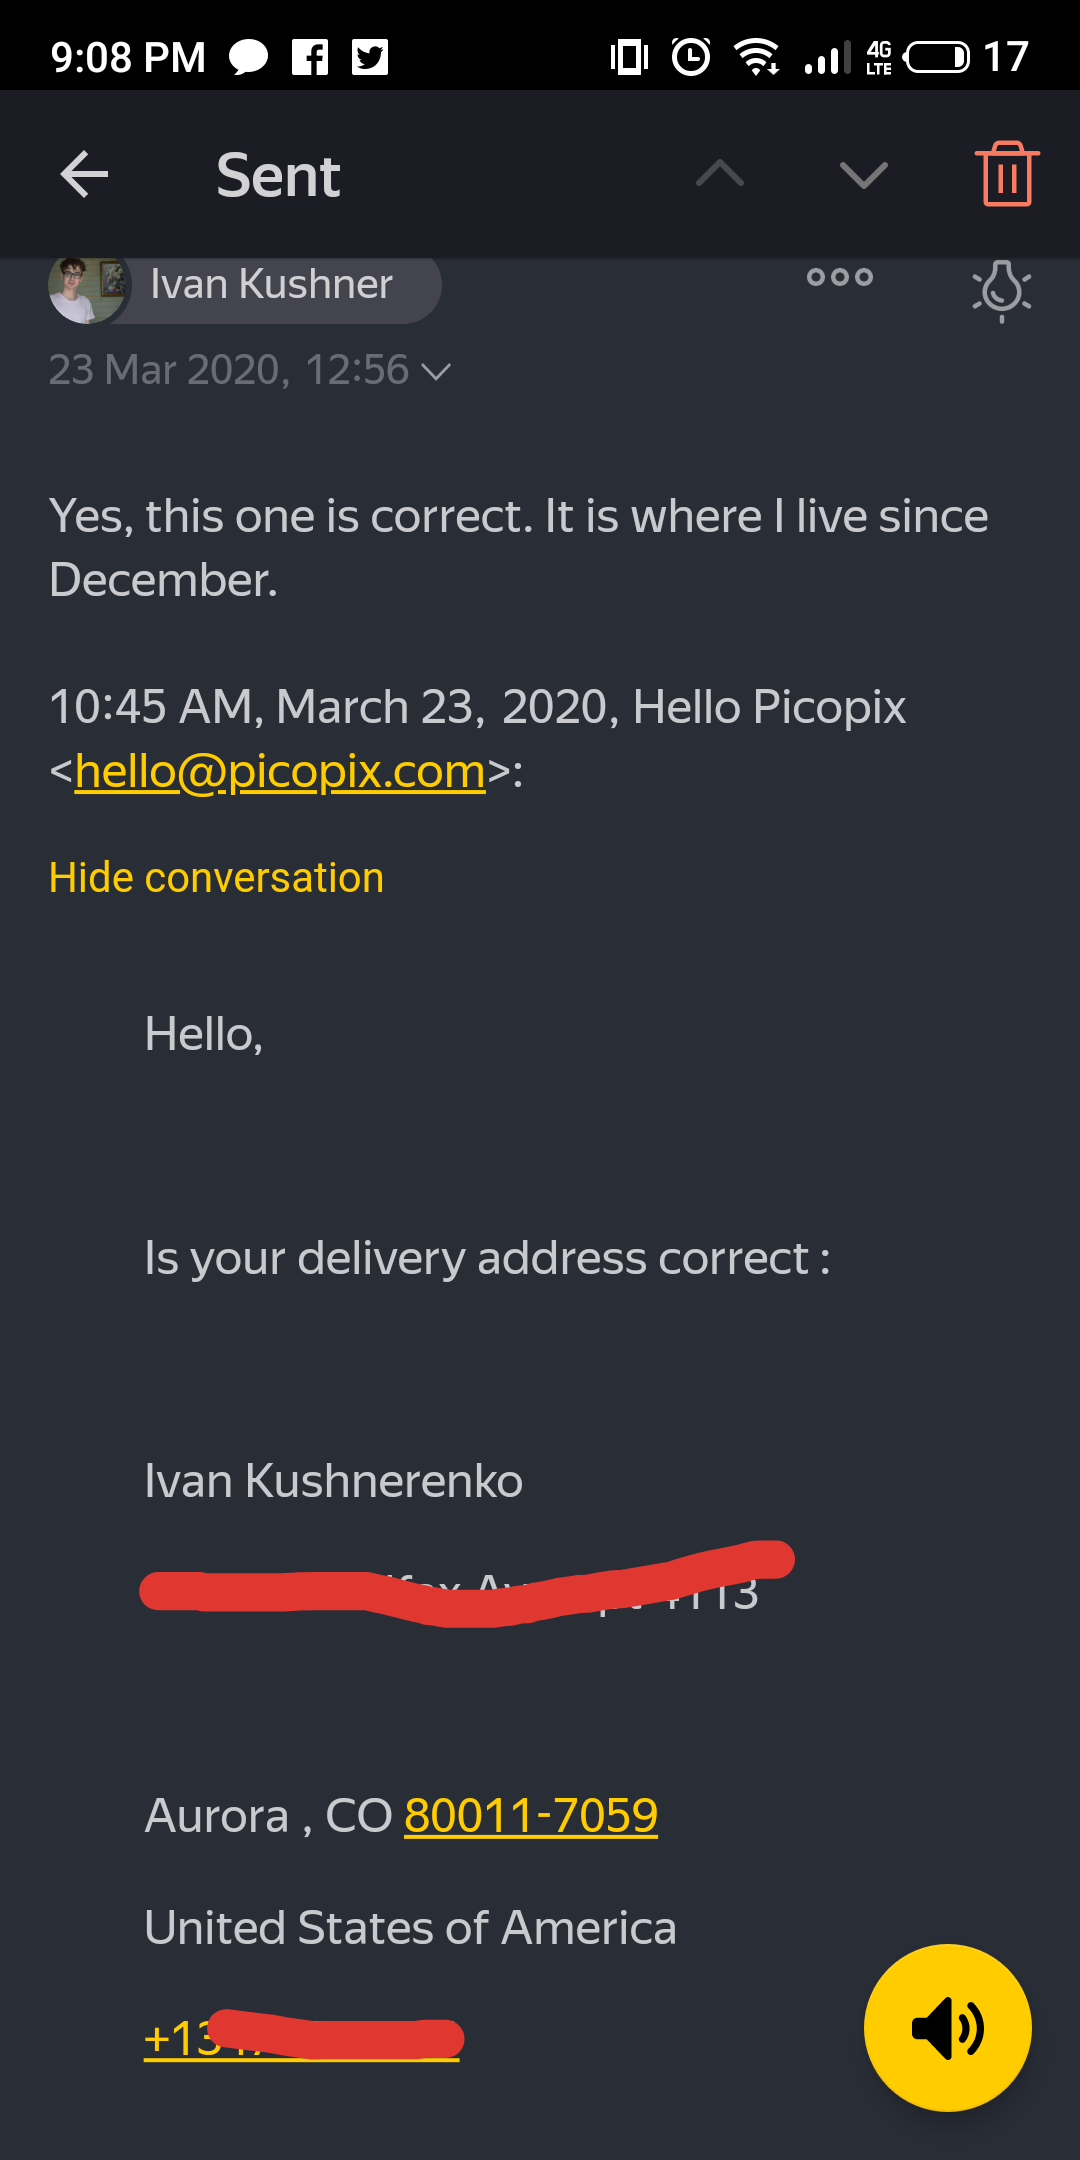Open the Twitter notification icon in status bar
Viewport: 1080px width, 2160px height.
[x=370, y=57]
